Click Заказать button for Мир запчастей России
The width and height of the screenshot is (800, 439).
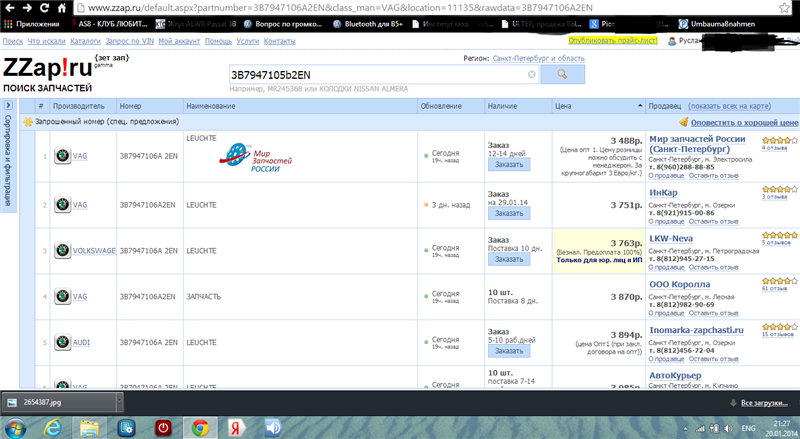509,164
